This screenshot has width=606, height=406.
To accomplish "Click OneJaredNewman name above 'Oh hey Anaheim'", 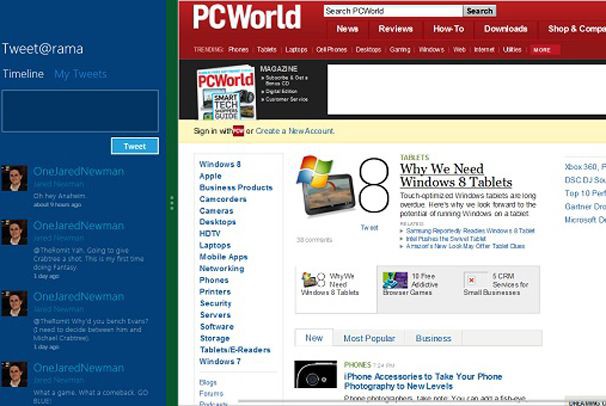I will click(78, 172).
